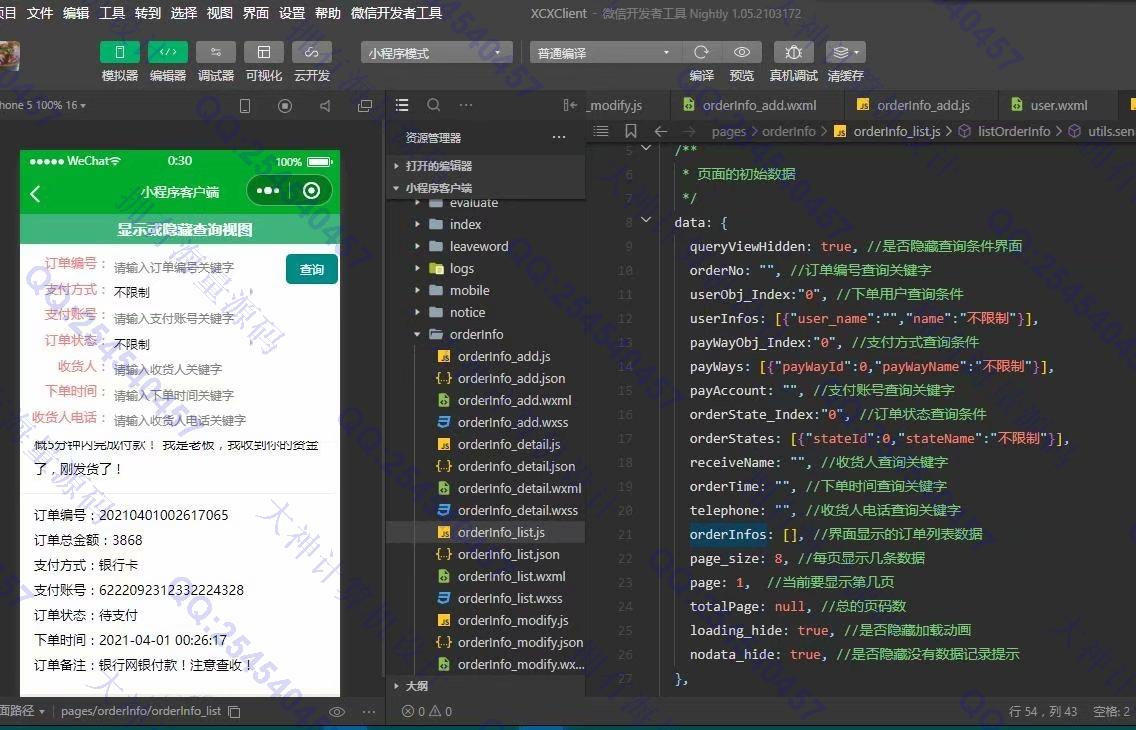1136x730 pixels.
Task: Click the simulator record circle icon
Action: (285, 106)
